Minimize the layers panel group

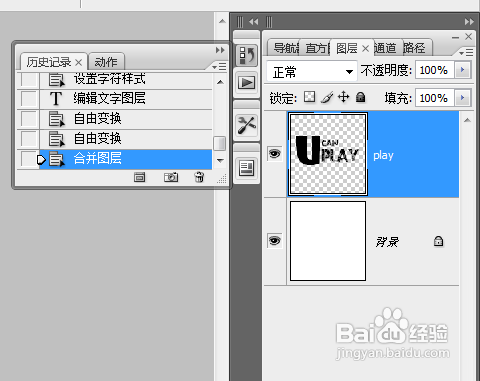(x=455, y=38)
